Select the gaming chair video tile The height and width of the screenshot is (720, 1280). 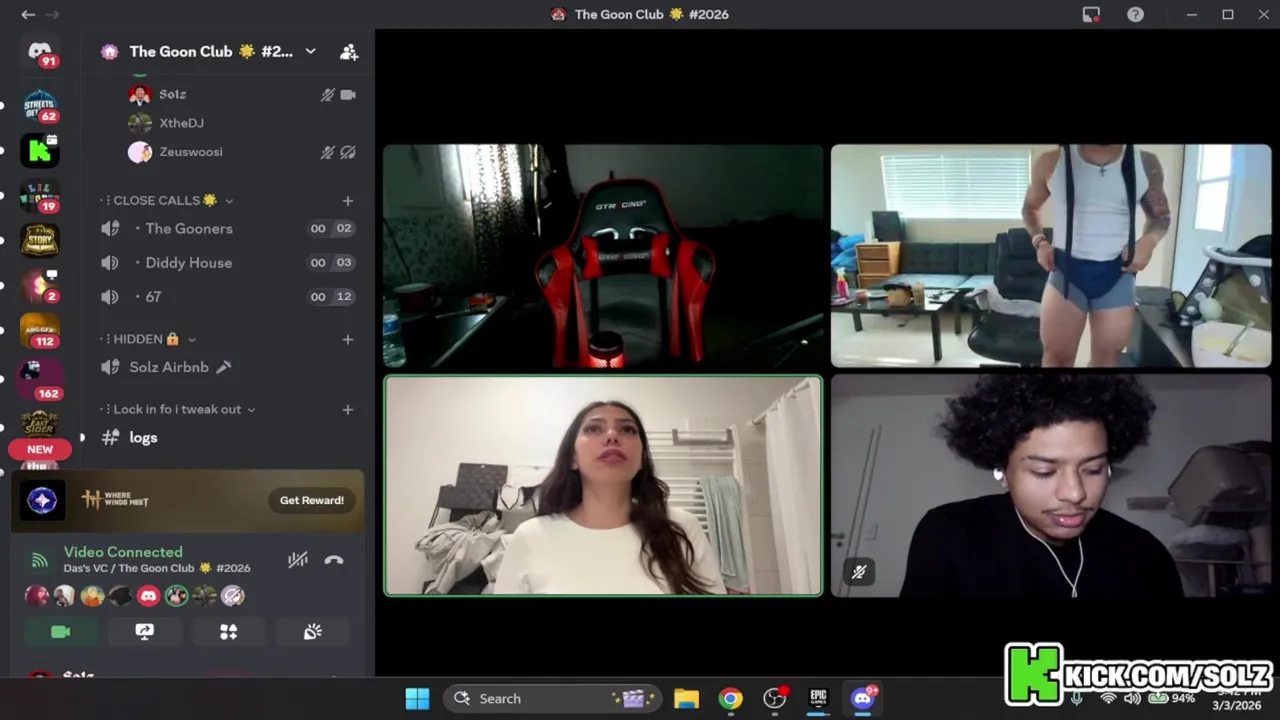tap(603, 256)
